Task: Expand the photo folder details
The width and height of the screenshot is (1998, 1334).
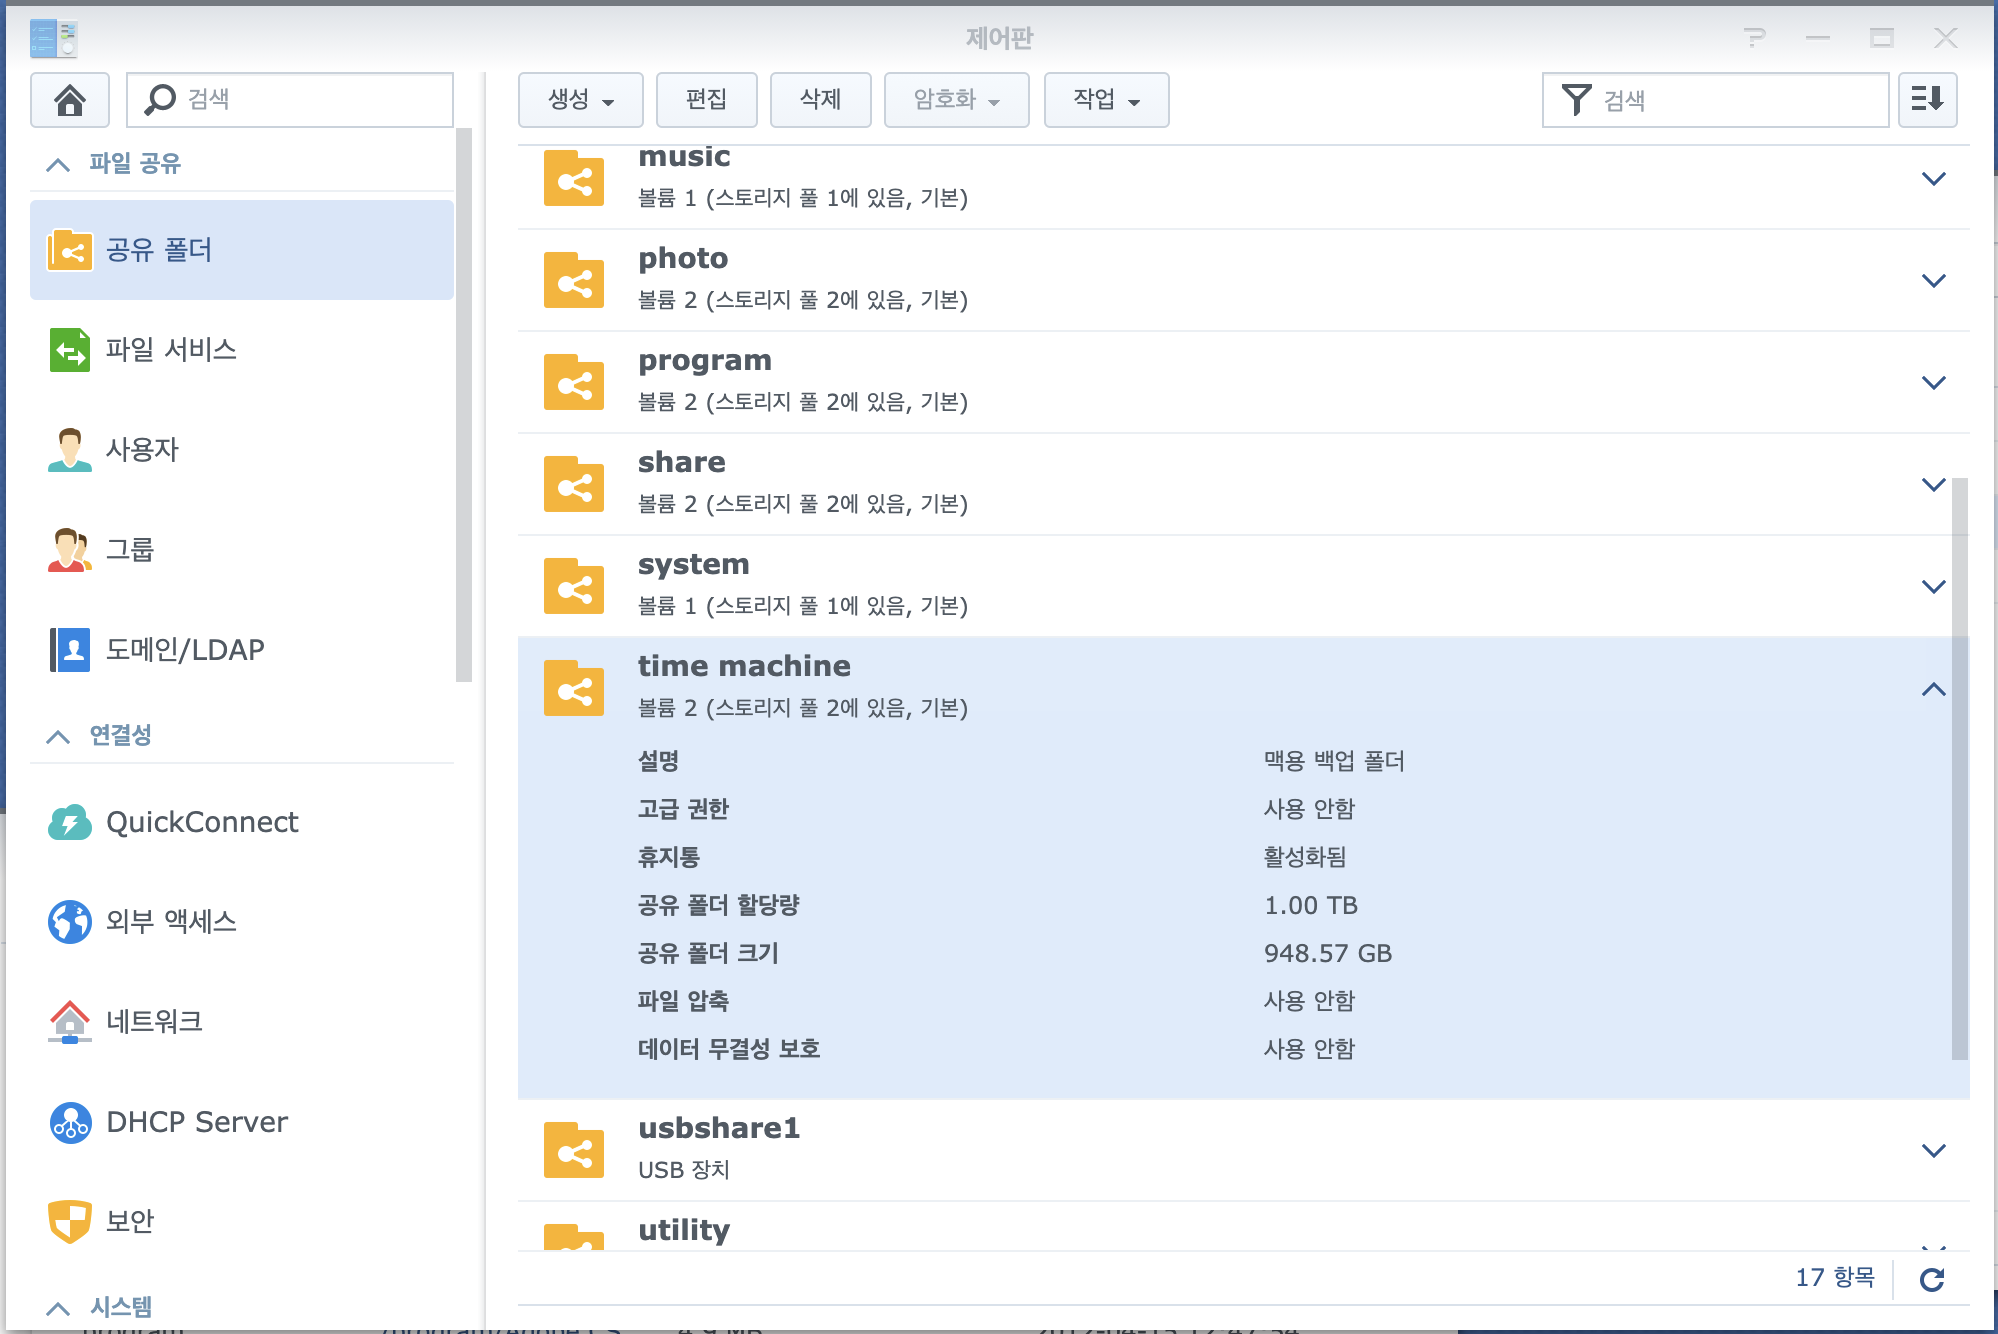Action: point(1933,281)
